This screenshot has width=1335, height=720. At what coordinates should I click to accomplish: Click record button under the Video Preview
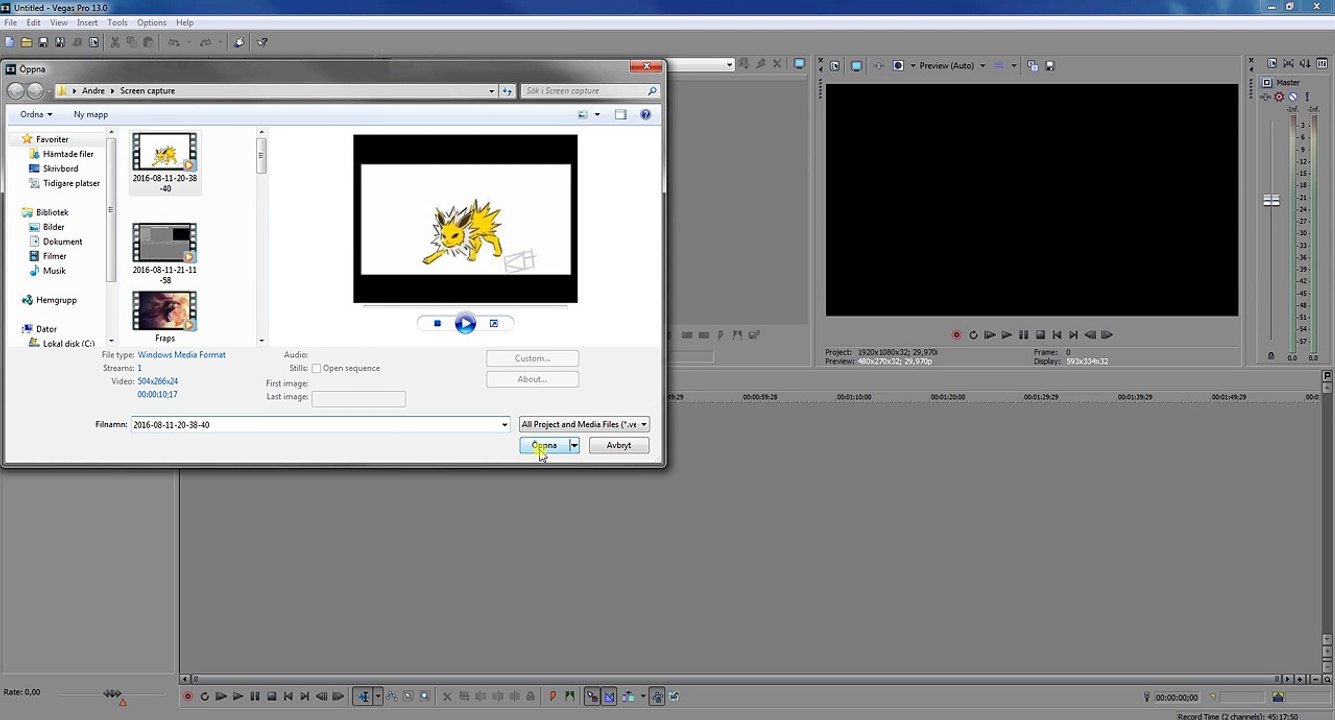click(956, 335)
